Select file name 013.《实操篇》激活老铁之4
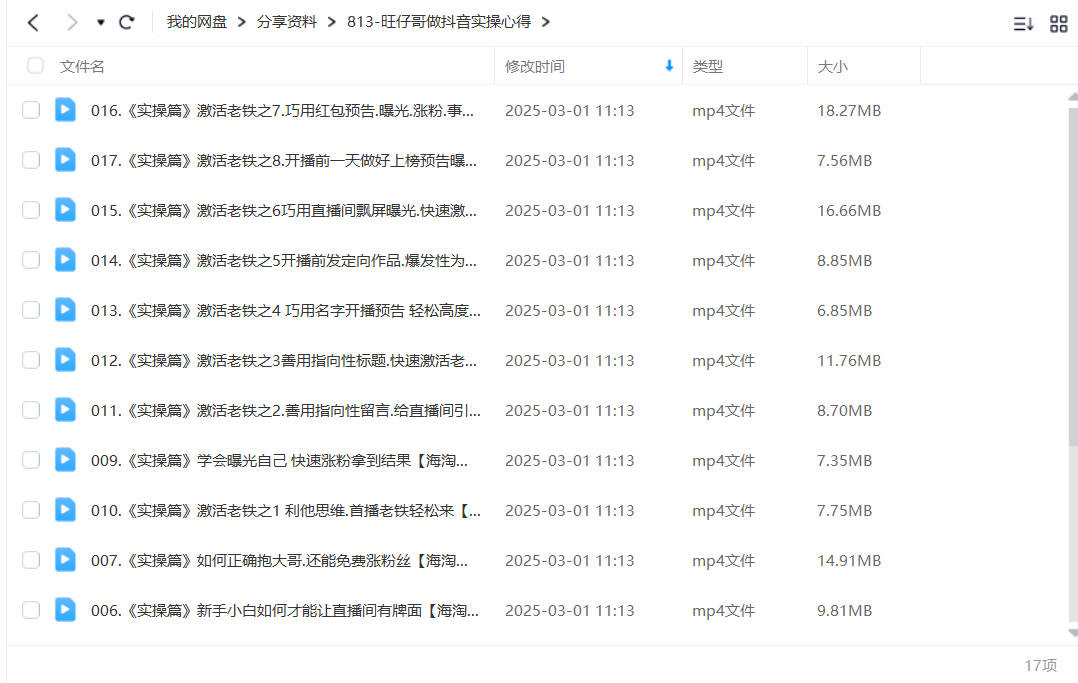 pos(286,311)
